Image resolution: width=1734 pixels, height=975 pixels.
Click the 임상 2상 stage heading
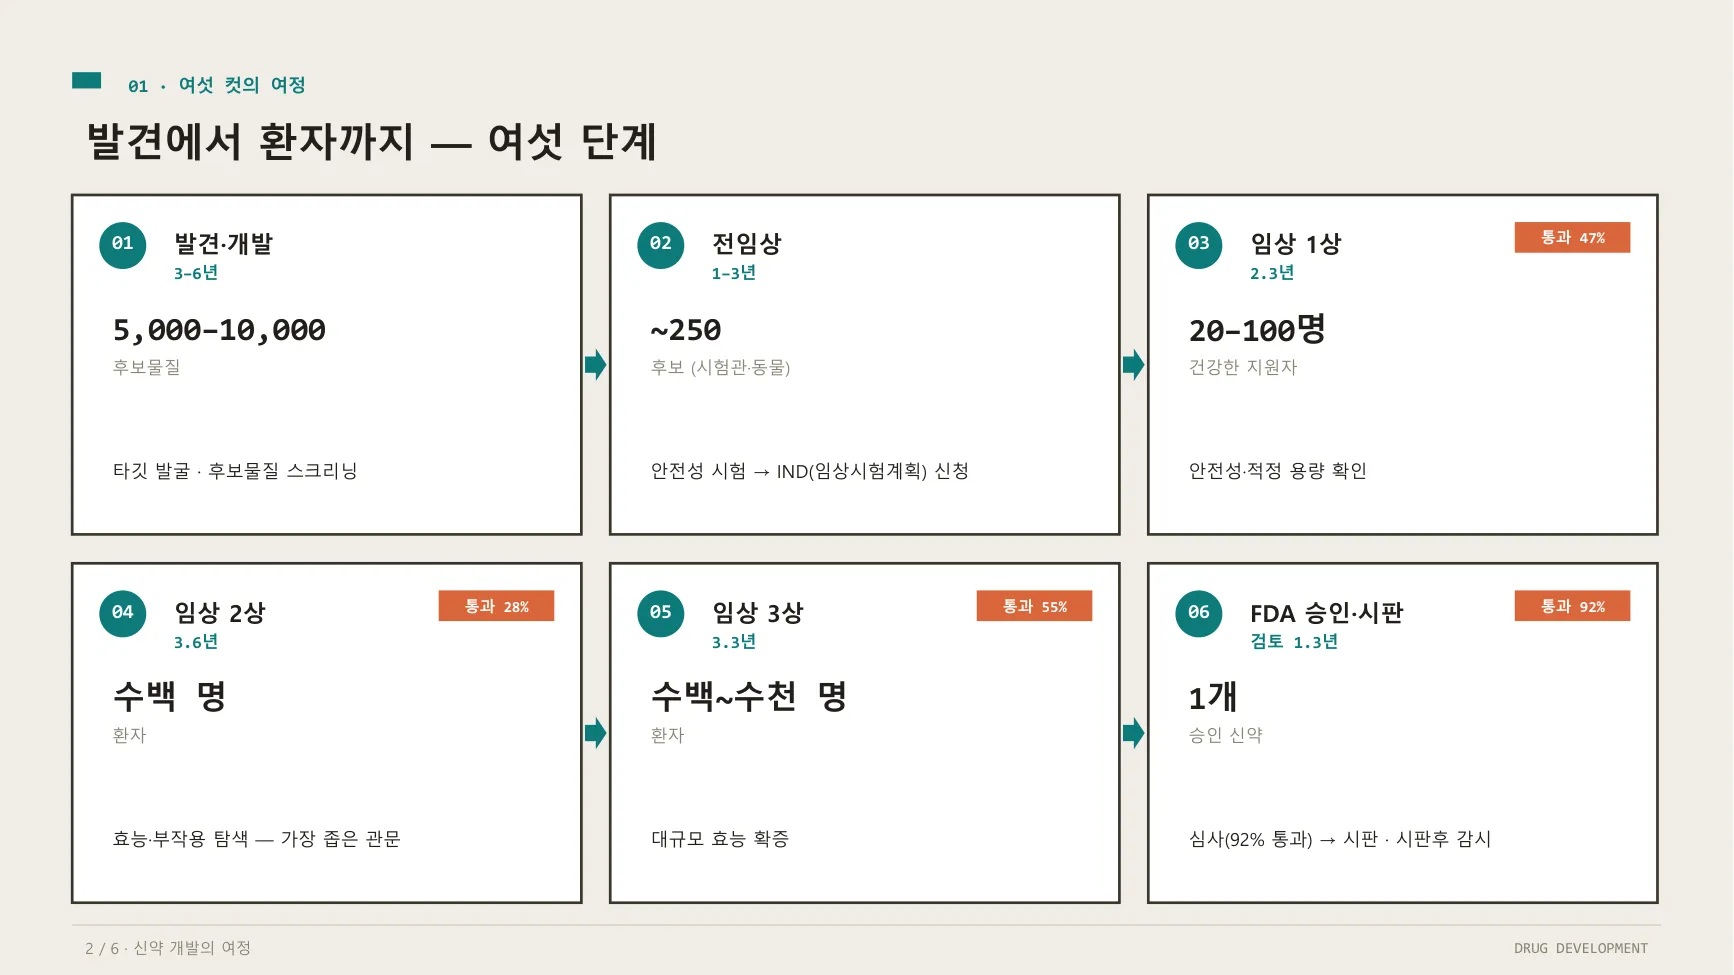coord(219,612)
